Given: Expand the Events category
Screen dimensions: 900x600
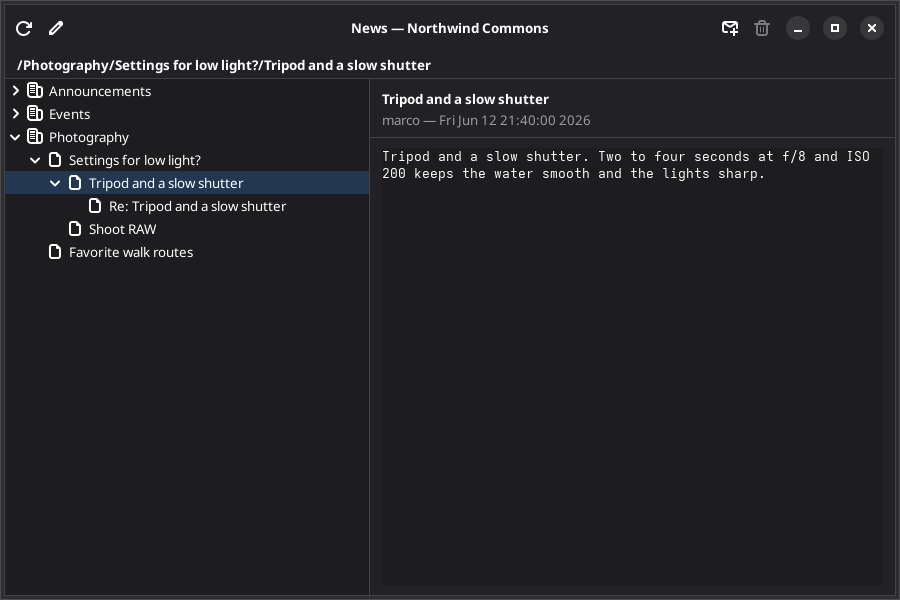Looking at the screenshot, I should point(15,114).
